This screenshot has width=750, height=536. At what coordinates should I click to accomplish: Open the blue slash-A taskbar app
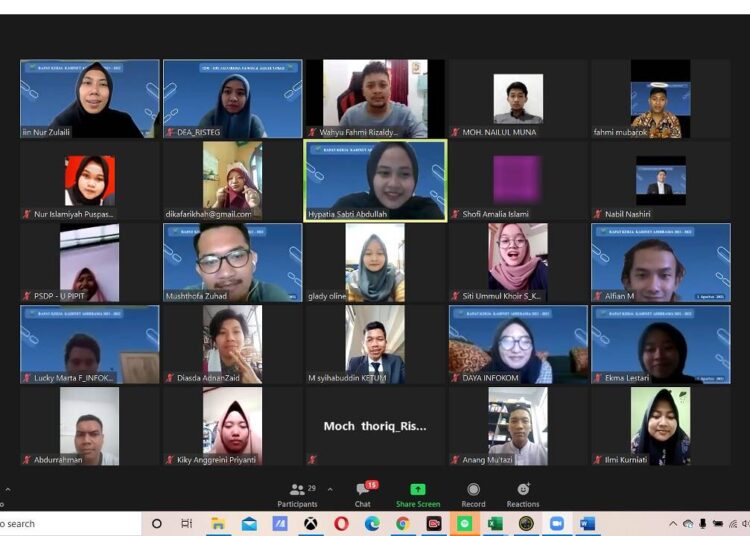[x=280, y=524]
